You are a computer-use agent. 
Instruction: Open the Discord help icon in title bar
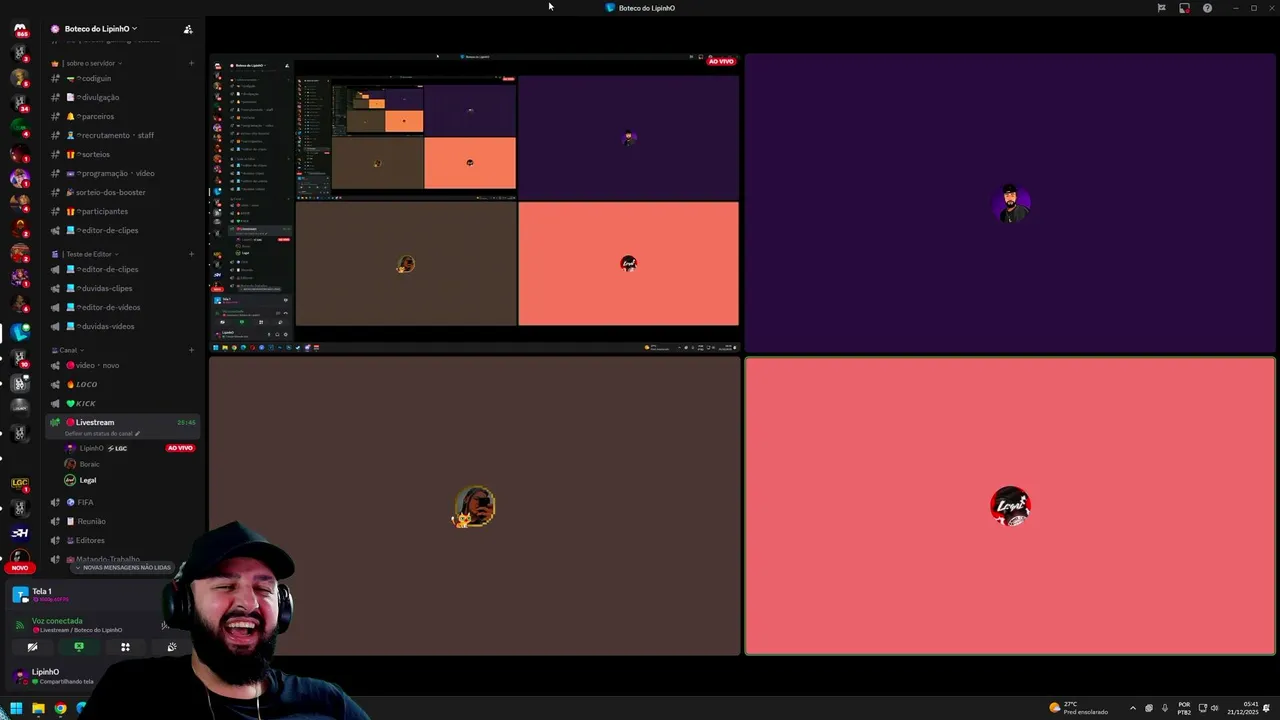(x=1207, y=8)
